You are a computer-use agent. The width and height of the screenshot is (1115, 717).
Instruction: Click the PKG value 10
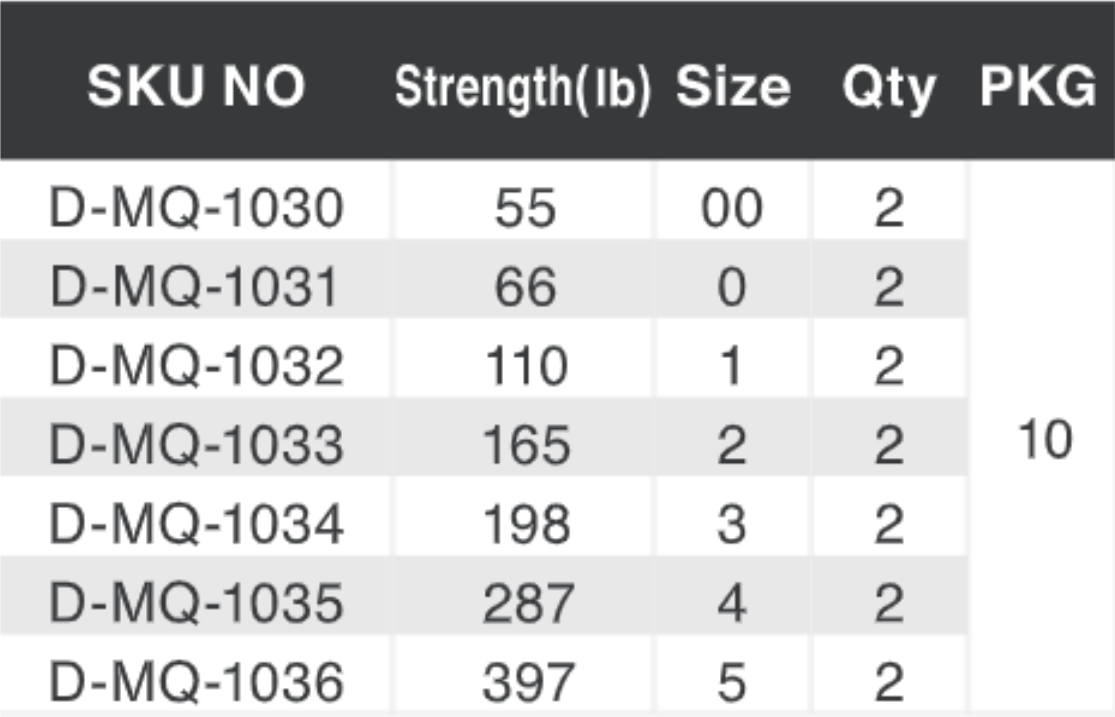click(1044, 440)
